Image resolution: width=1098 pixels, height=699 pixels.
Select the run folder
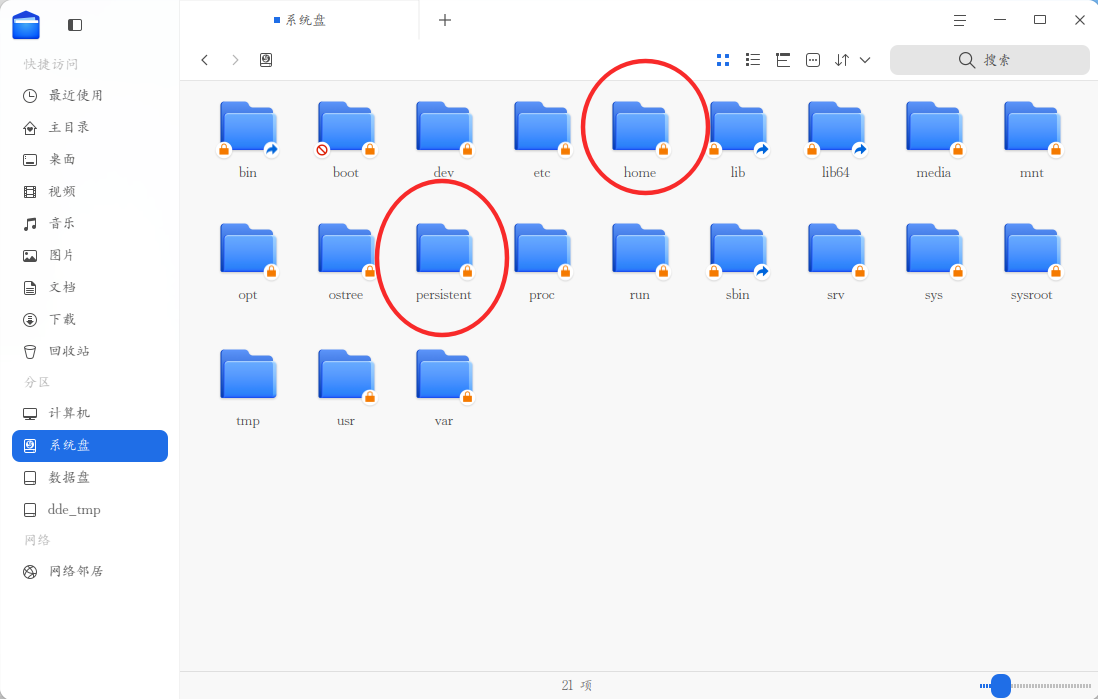coord(640,263)
